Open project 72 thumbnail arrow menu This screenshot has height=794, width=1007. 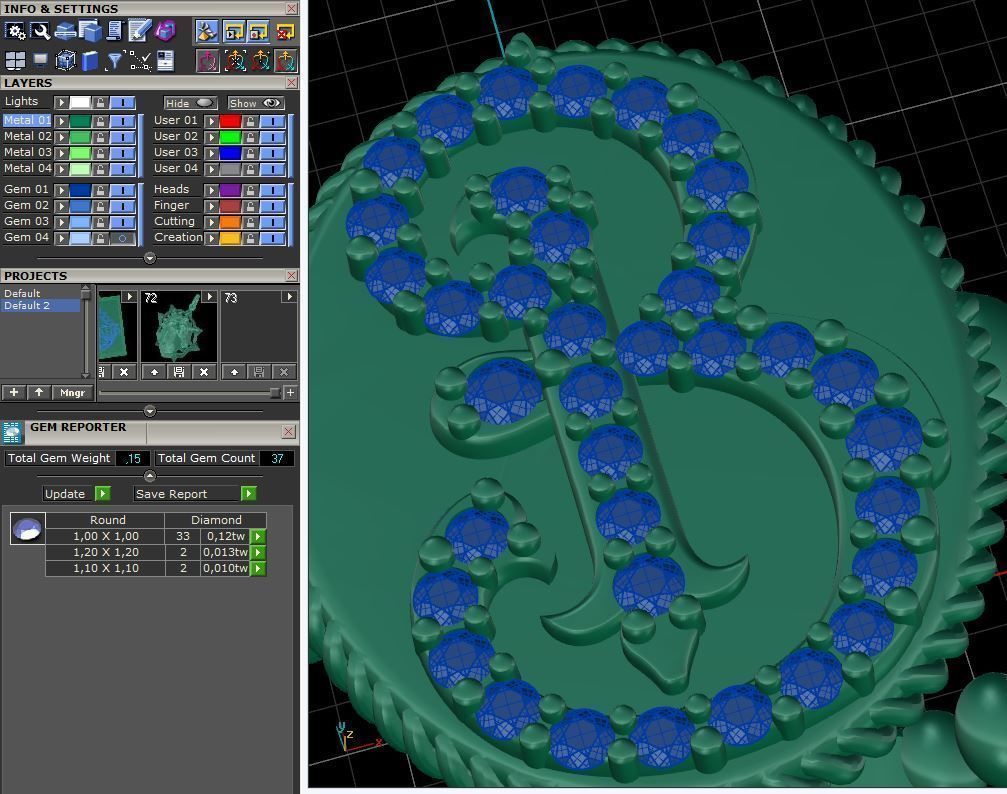(x=209, y=296)
